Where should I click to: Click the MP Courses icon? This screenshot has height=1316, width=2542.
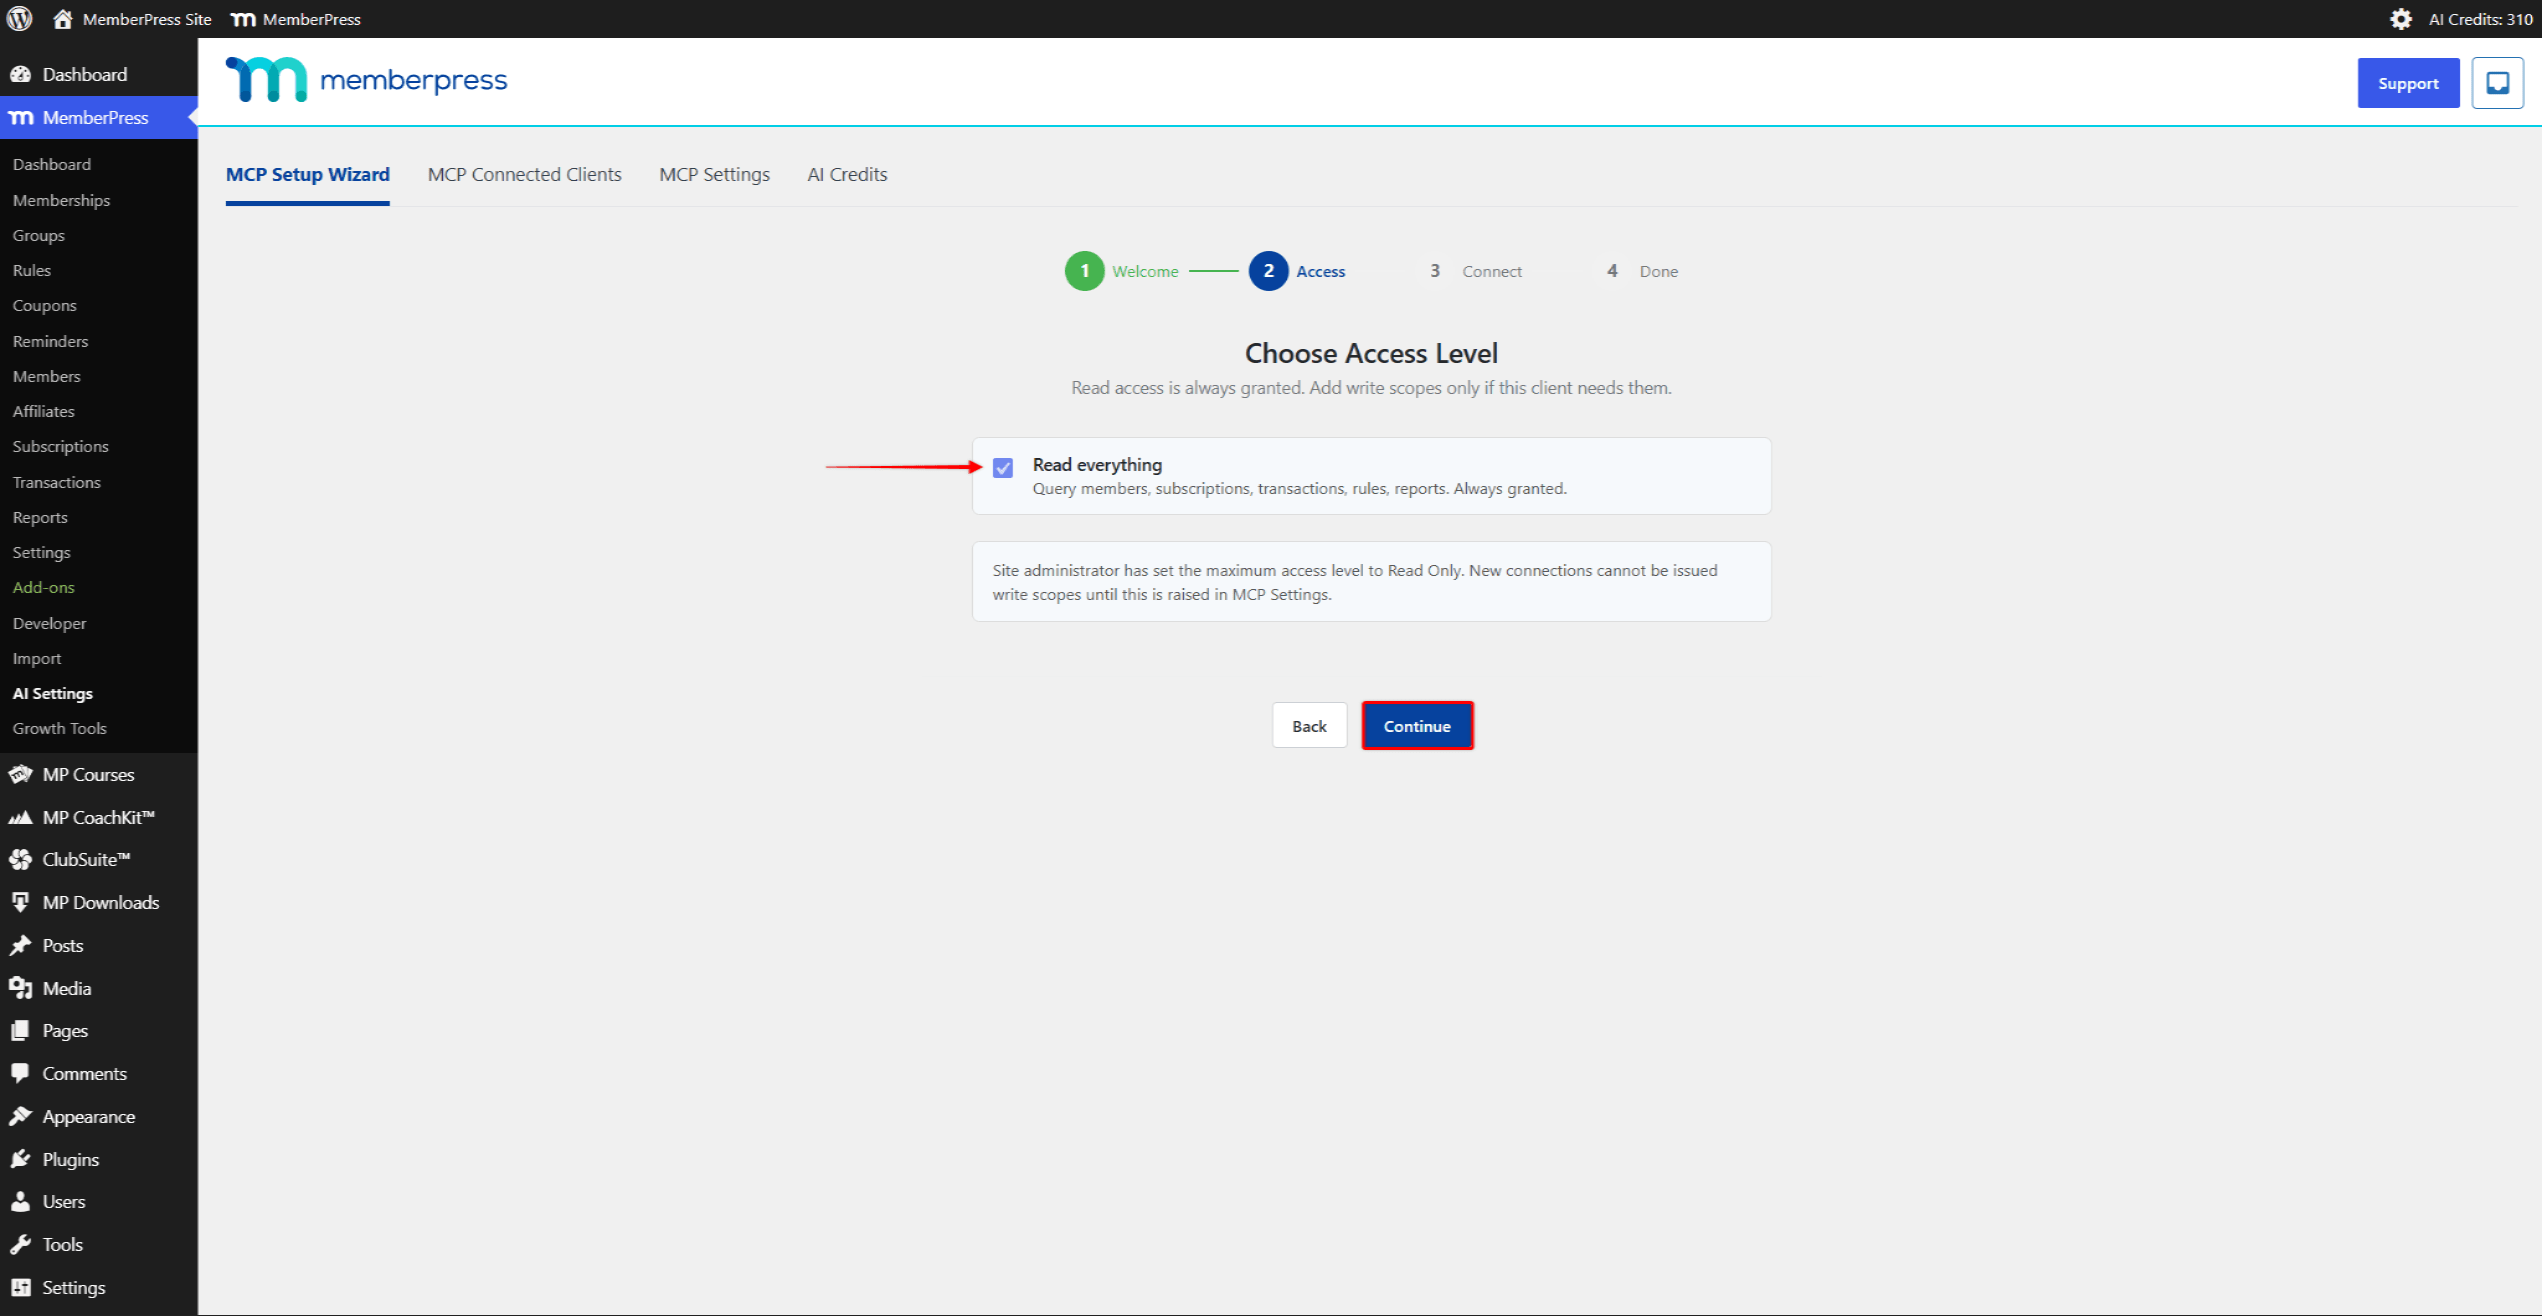point(20,774)
